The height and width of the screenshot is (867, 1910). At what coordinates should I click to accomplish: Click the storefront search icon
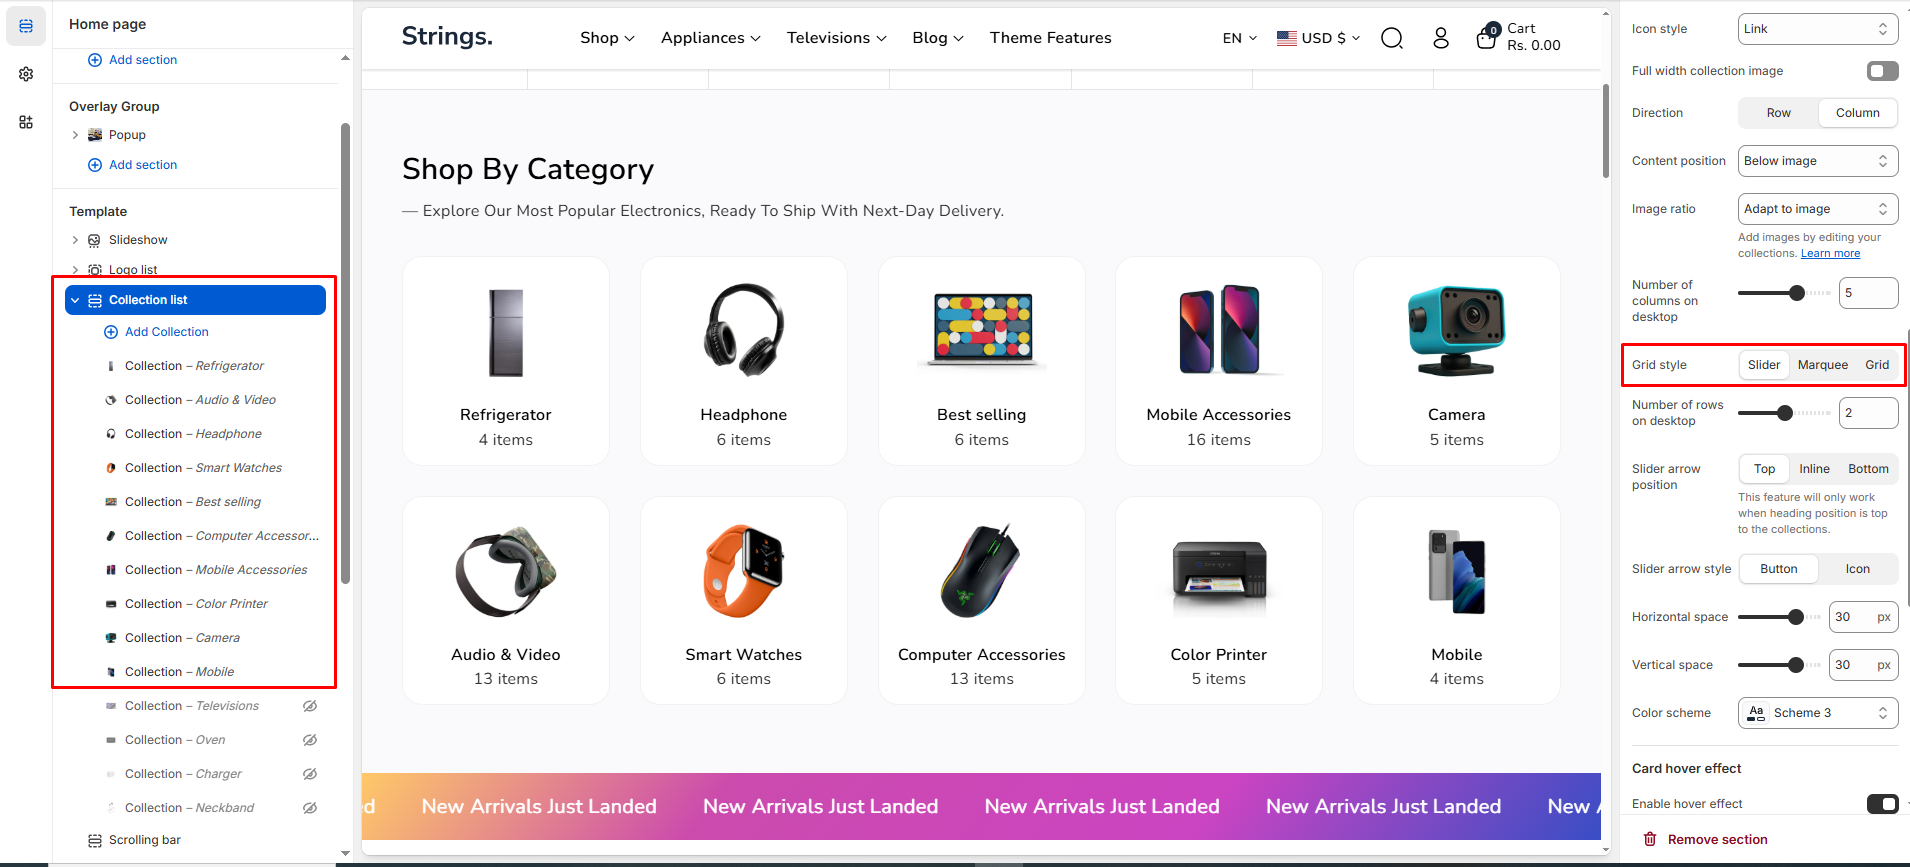(1391, 38)
